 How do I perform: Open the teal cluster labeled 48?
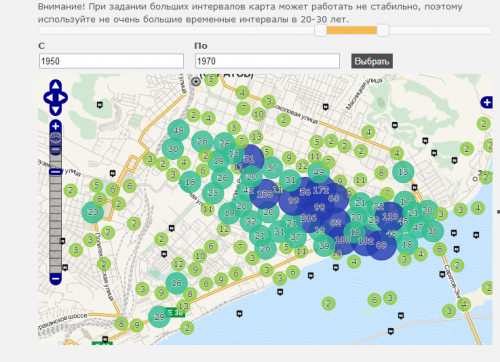pos(178,130)
